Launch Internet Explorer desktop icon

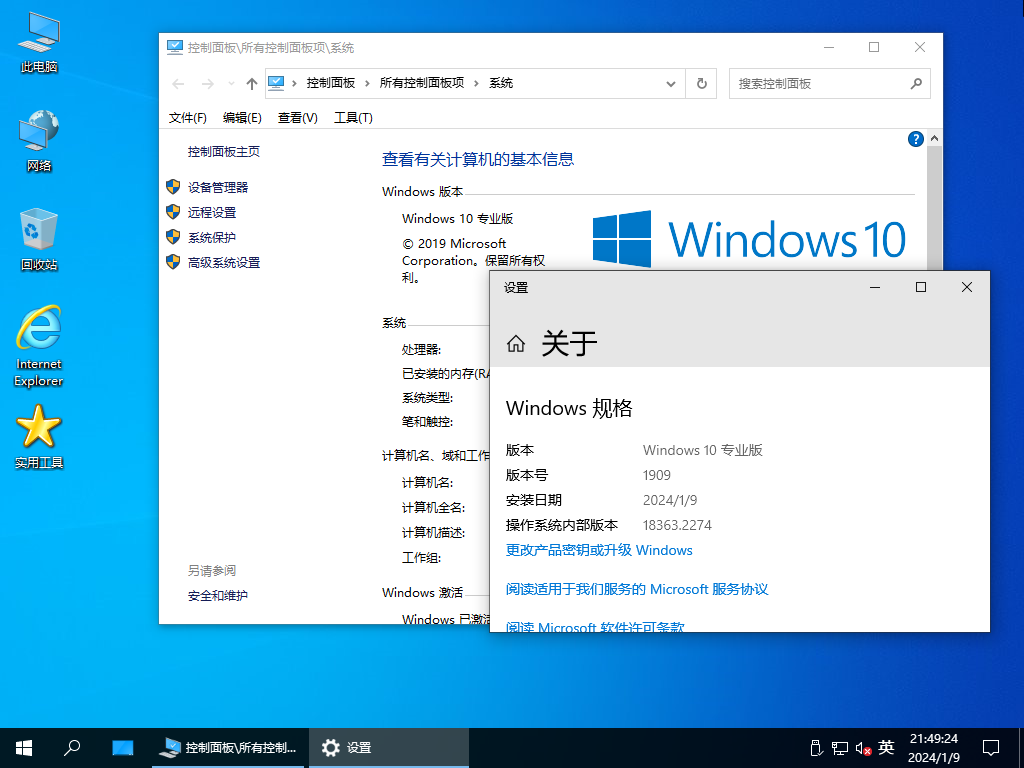tap(39, 346)
